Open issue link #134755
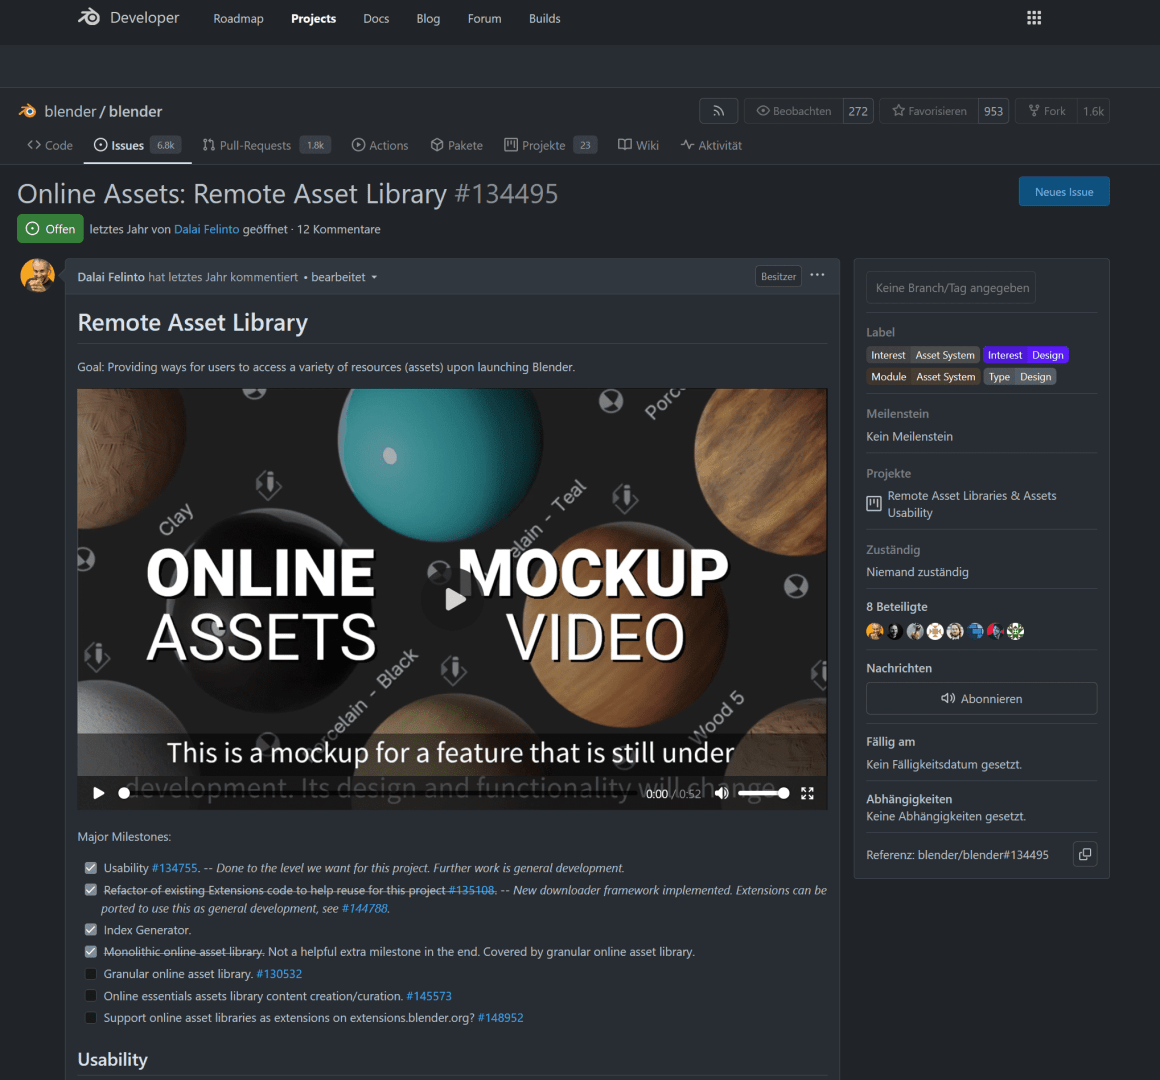This screenshot has width=1160, height=1080. [175, 868]
